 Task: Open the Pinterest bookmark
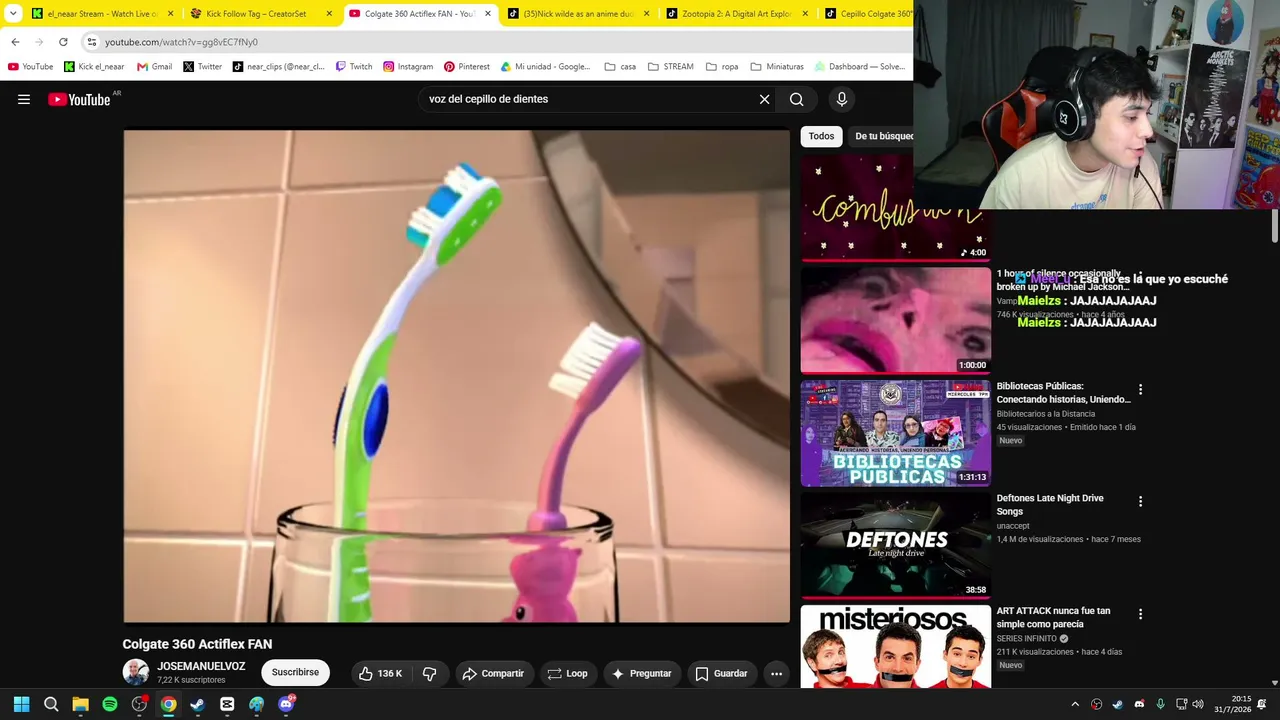point(467,67)
